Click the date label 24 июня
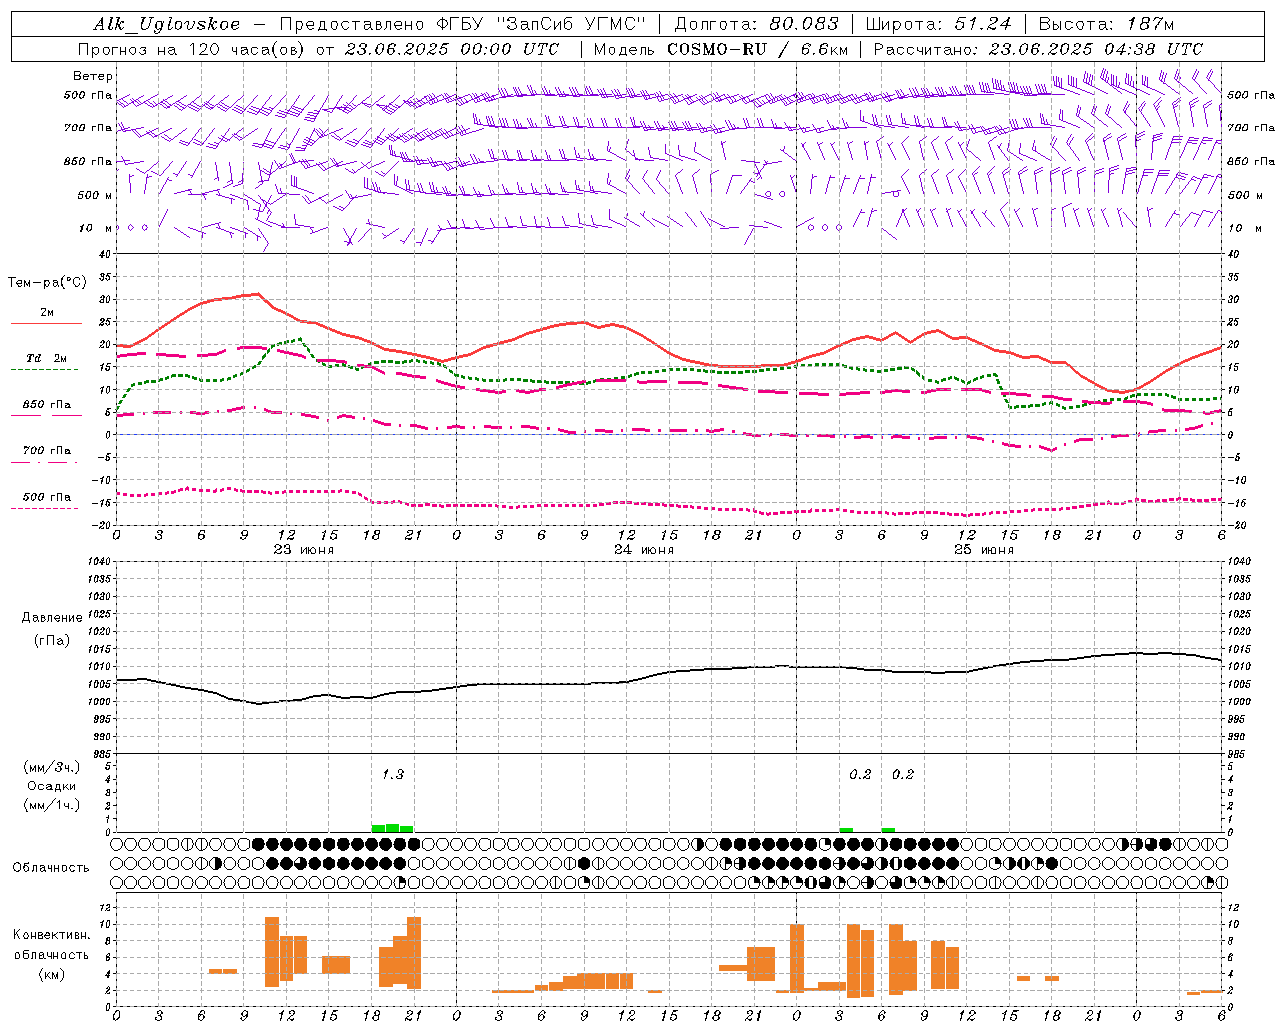 point(644,550)
